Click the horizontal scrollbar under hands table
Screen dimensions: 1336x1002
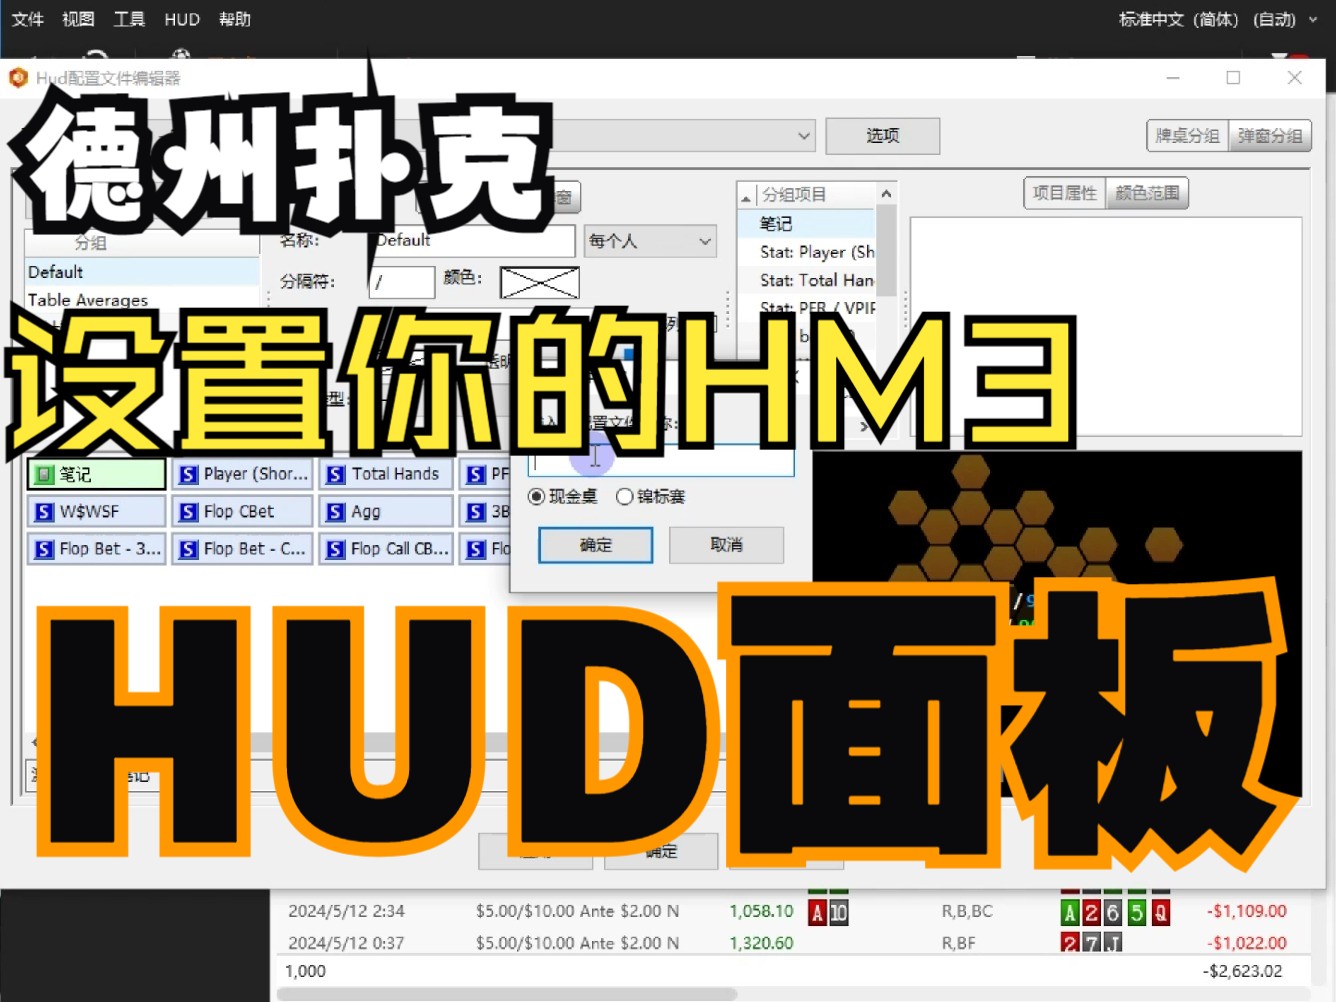pos(508,994)
